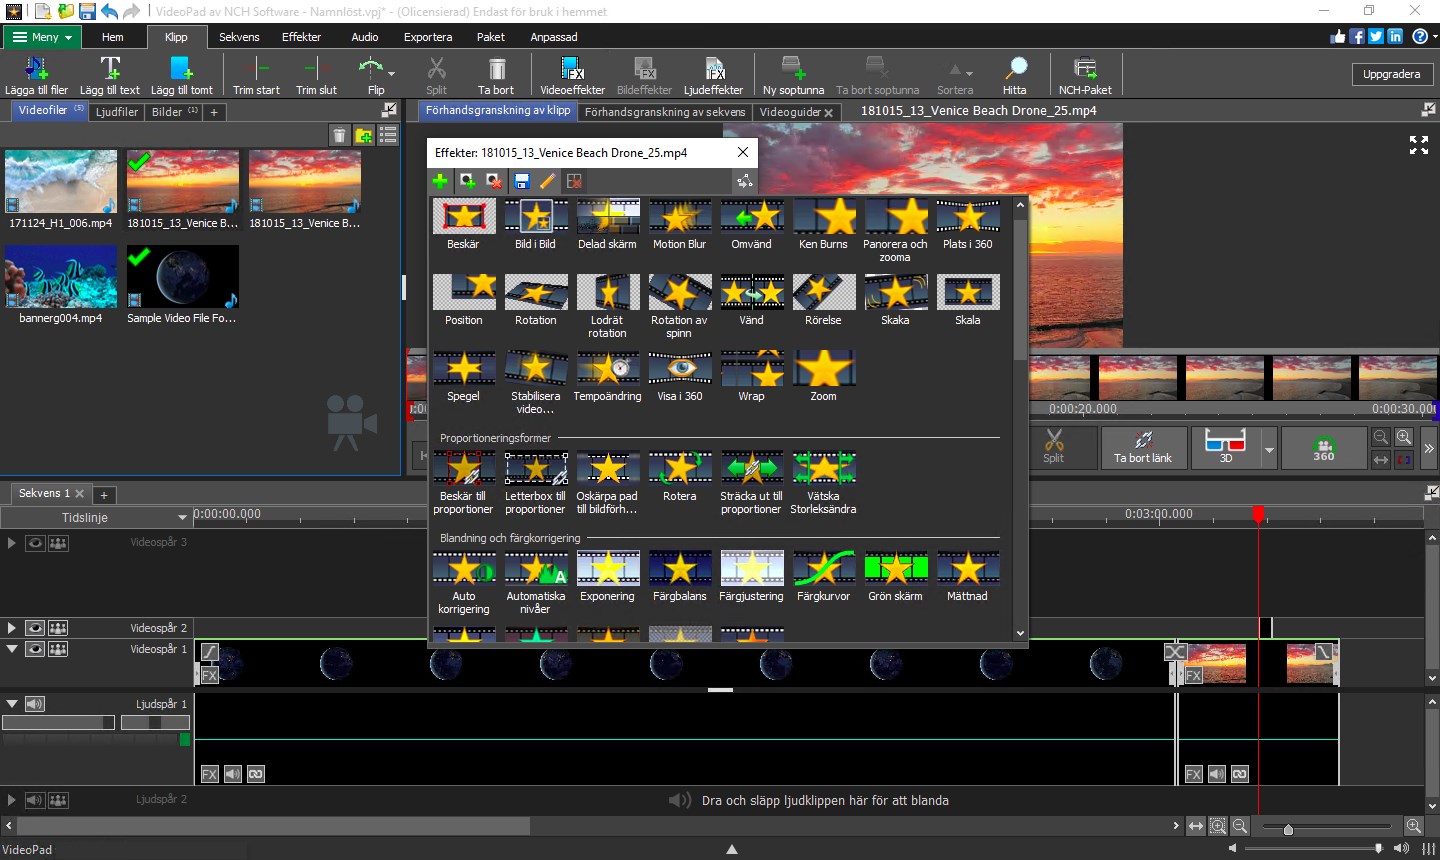Apply the Grön skärm effect
This screenshot has height=860, width=1440.
point(895,576)
